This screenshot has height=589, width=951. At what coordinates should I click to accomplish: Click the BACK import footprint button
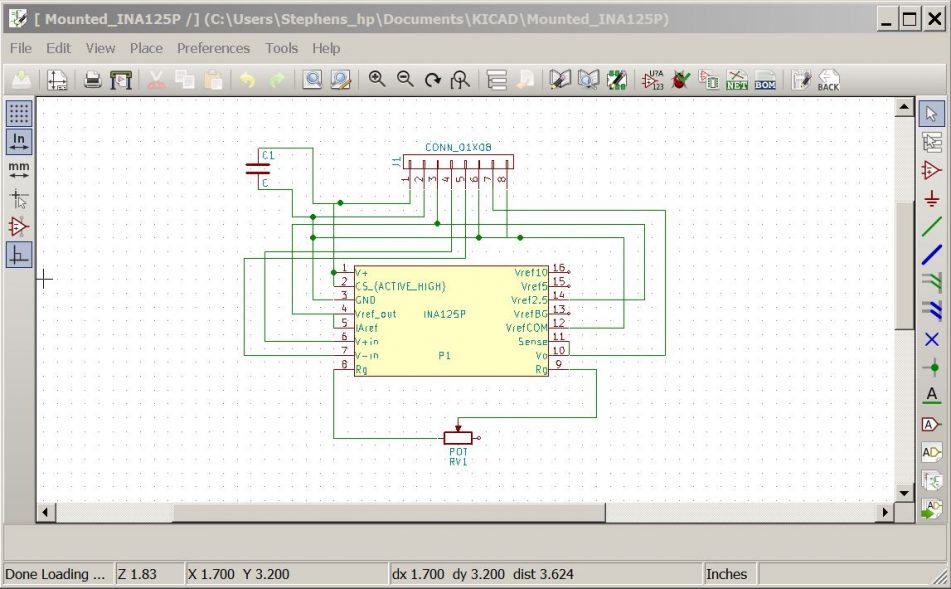click(828, 79)
